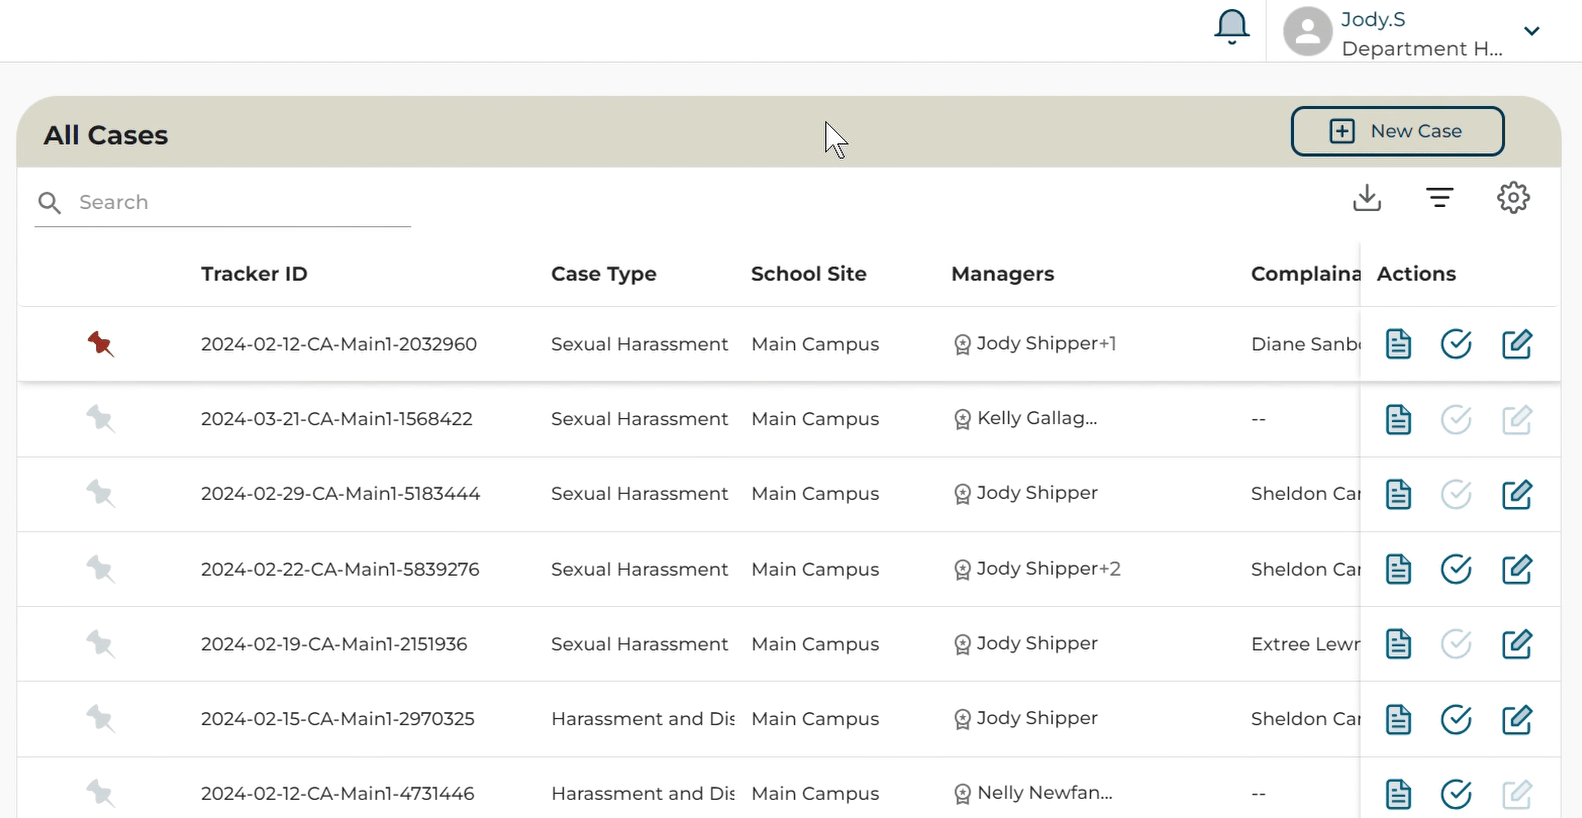This screenshot has width=1582, height=818.
Task: Pin case 2024-02-22-CA-Main1-5839276
Action: [100, 569]
